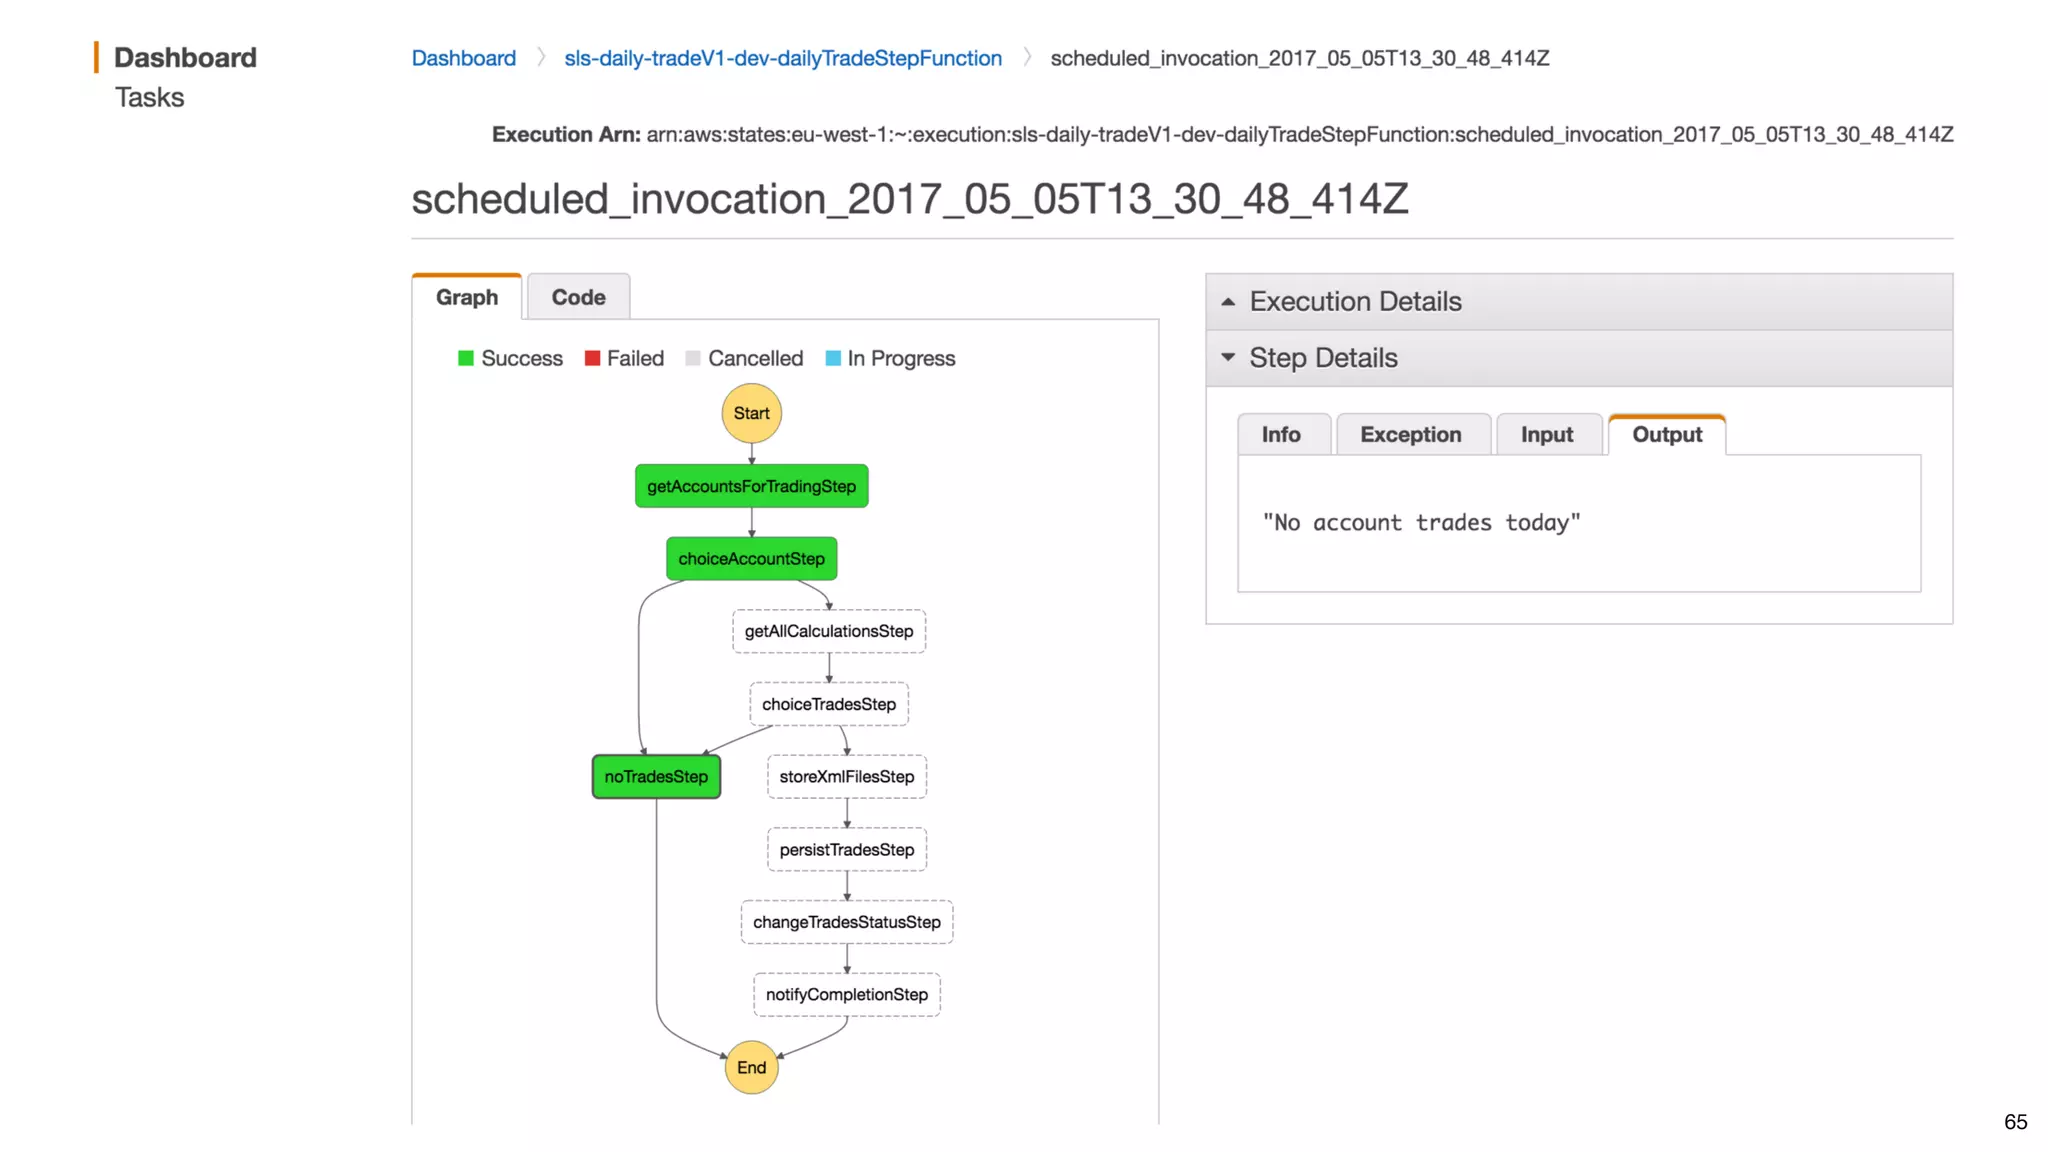Viewport: 2048px width, 1152px height.
Task: Open the Exception tab
Action: coord(1410,435)
